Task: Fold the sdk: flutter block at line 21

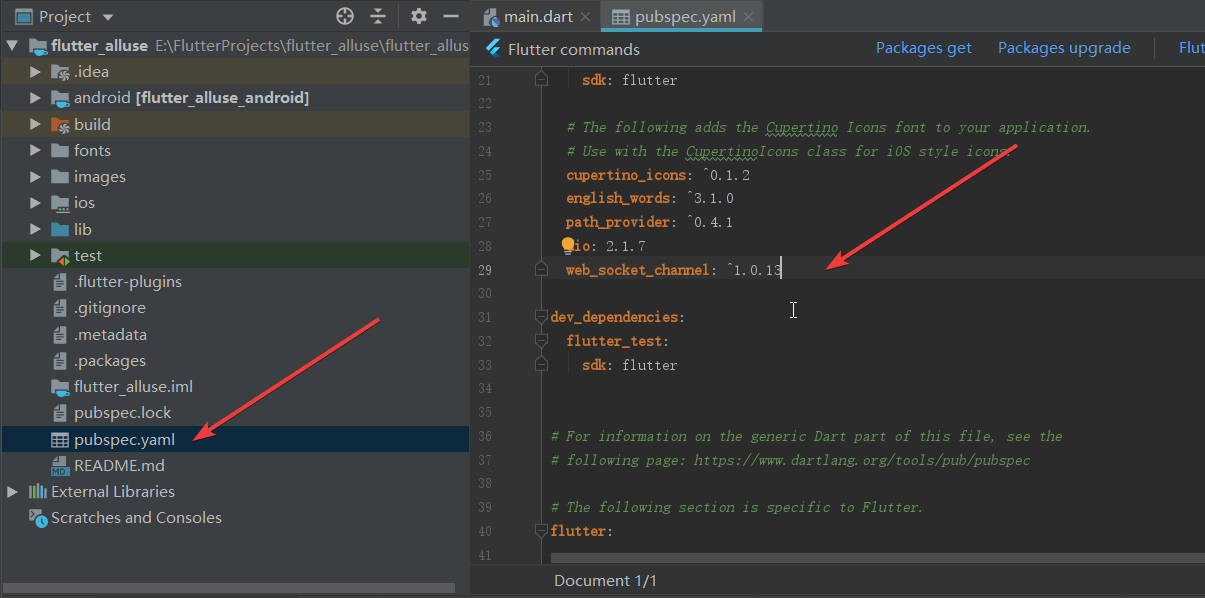Action: (x=541, y=79)
